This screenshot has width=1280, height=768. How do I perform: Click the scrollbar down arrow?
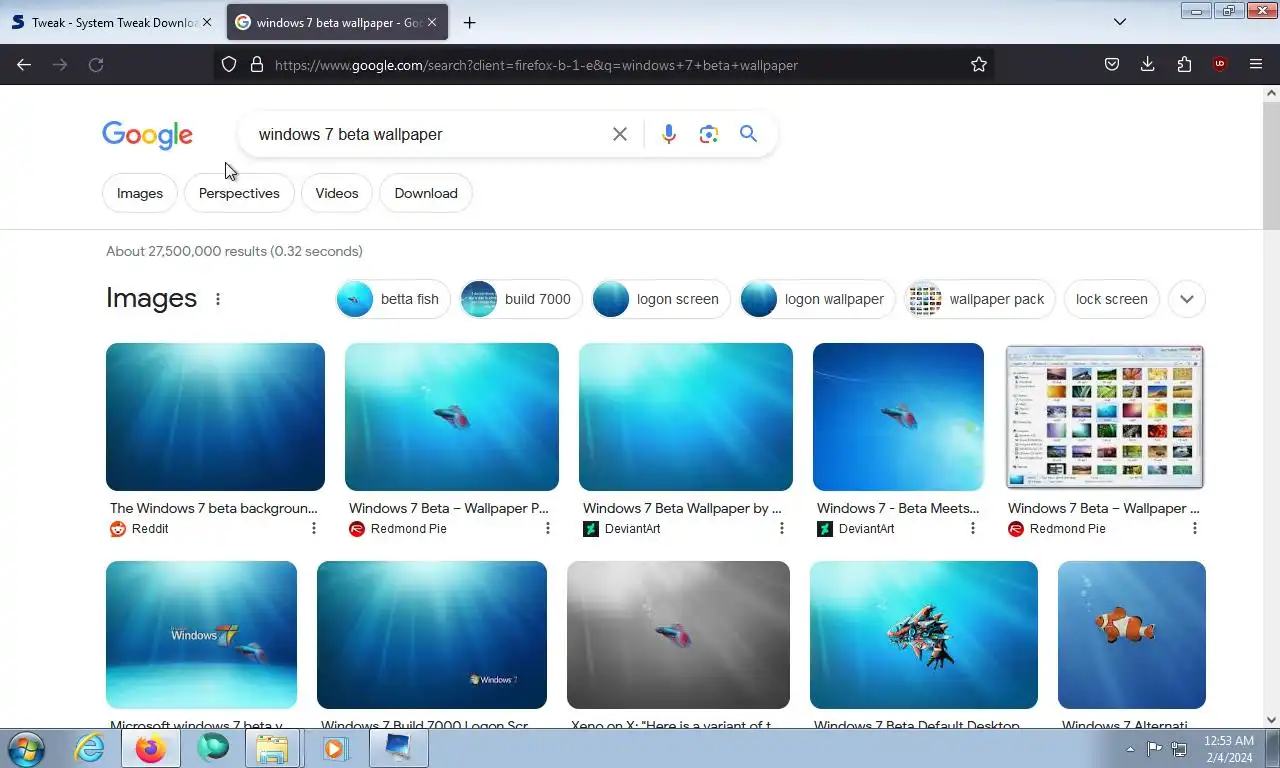coord(1271,719)
